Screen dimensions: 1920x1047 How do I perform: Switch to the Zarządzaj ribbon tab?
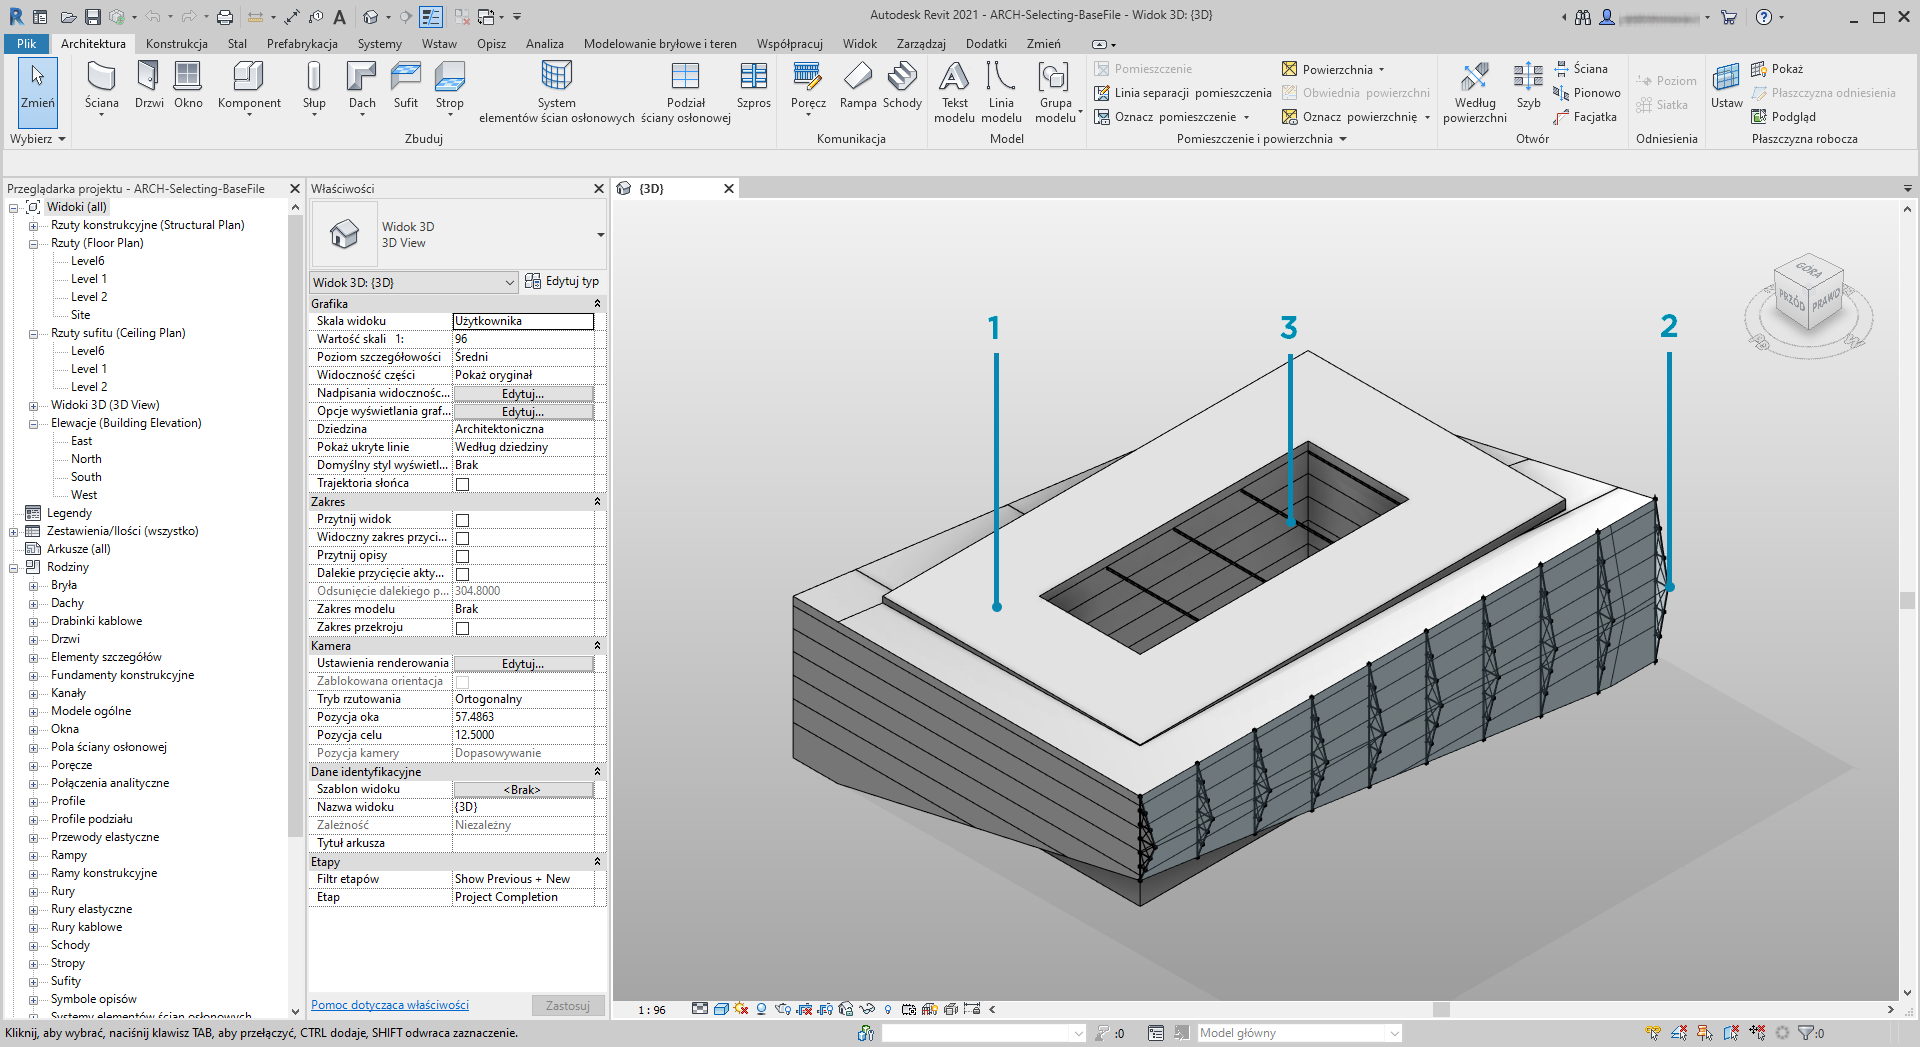pos(921,43)
